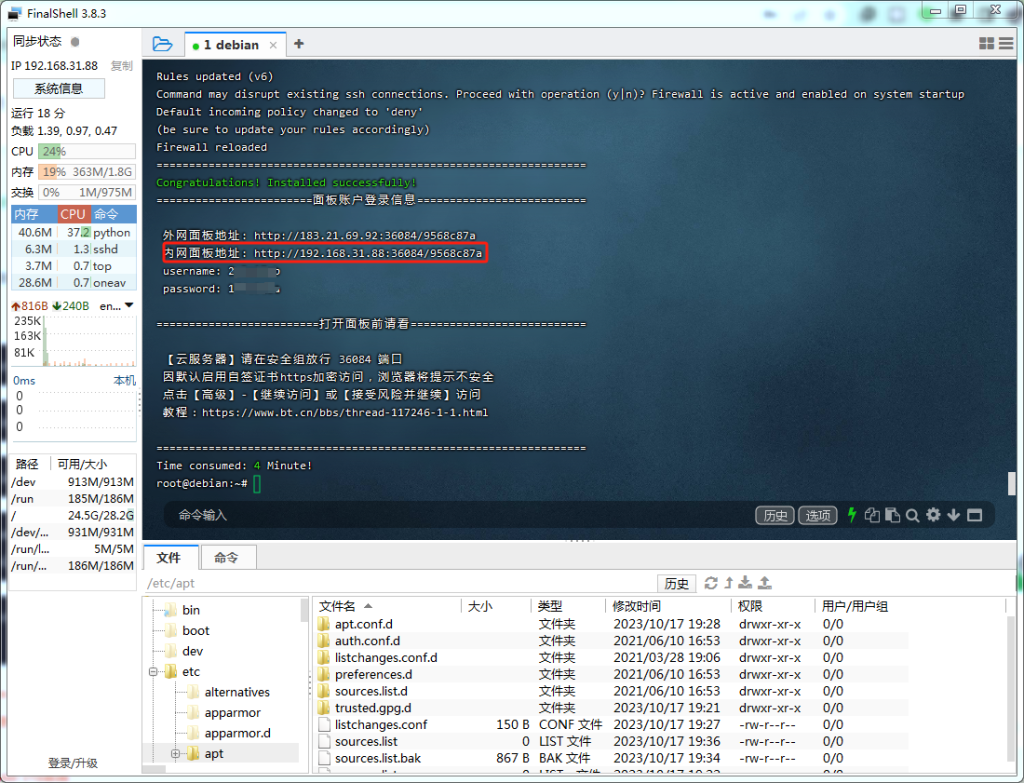Image resolution: width=1024 pixels, height=783 pixels.
Task: Click the python process row
Action: tap(73, 232)
